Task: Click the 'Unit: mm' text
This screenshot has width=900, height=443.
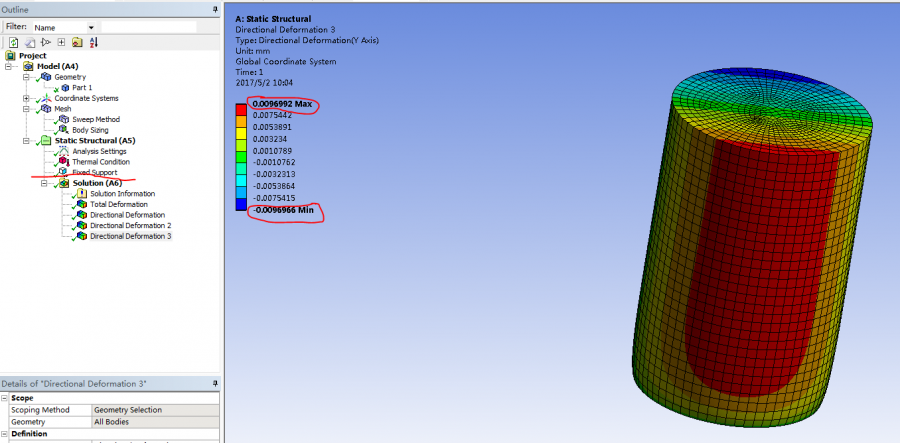Action: coord(252,51)
